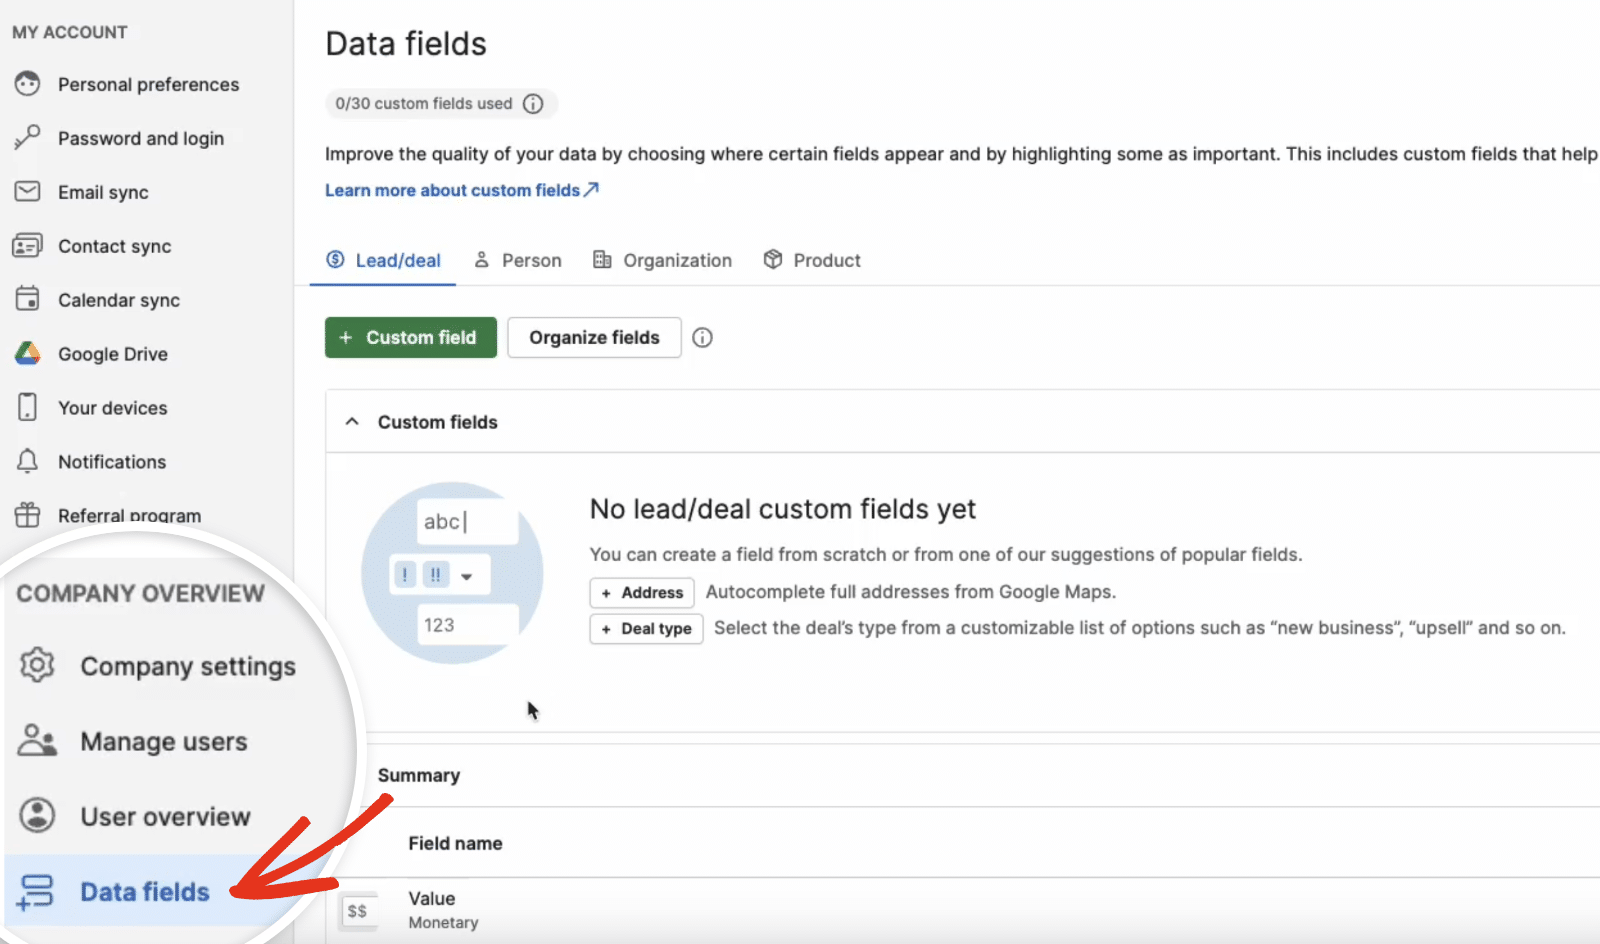The height and width of the screenshot is (944, 1600).
Task: Click the gift icon for Referral program
Action: tap(28, 515)
